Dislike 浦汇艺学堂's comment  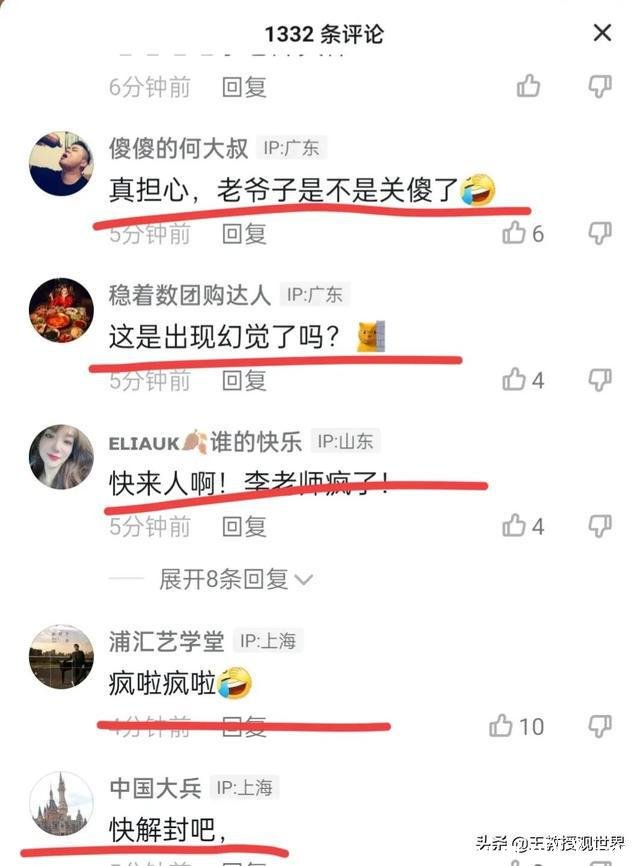coord(600,726)
